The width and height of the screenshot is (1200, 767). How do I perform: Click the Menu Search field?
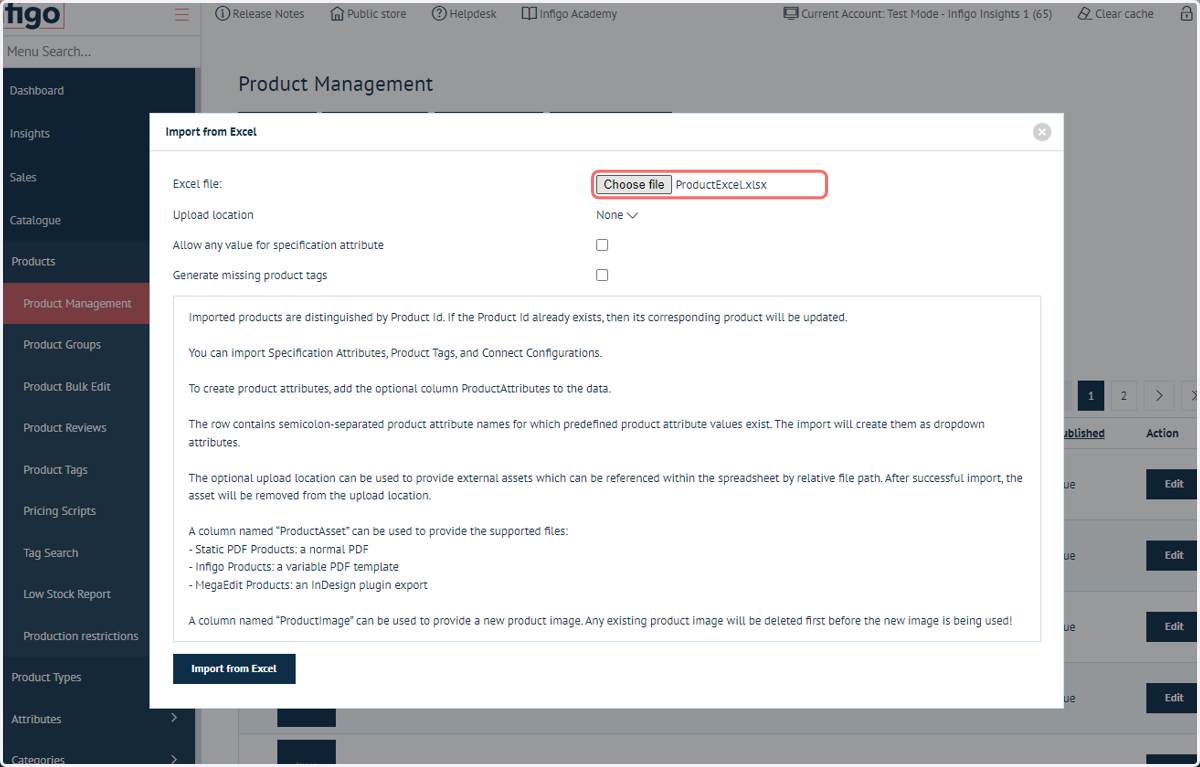100,51
